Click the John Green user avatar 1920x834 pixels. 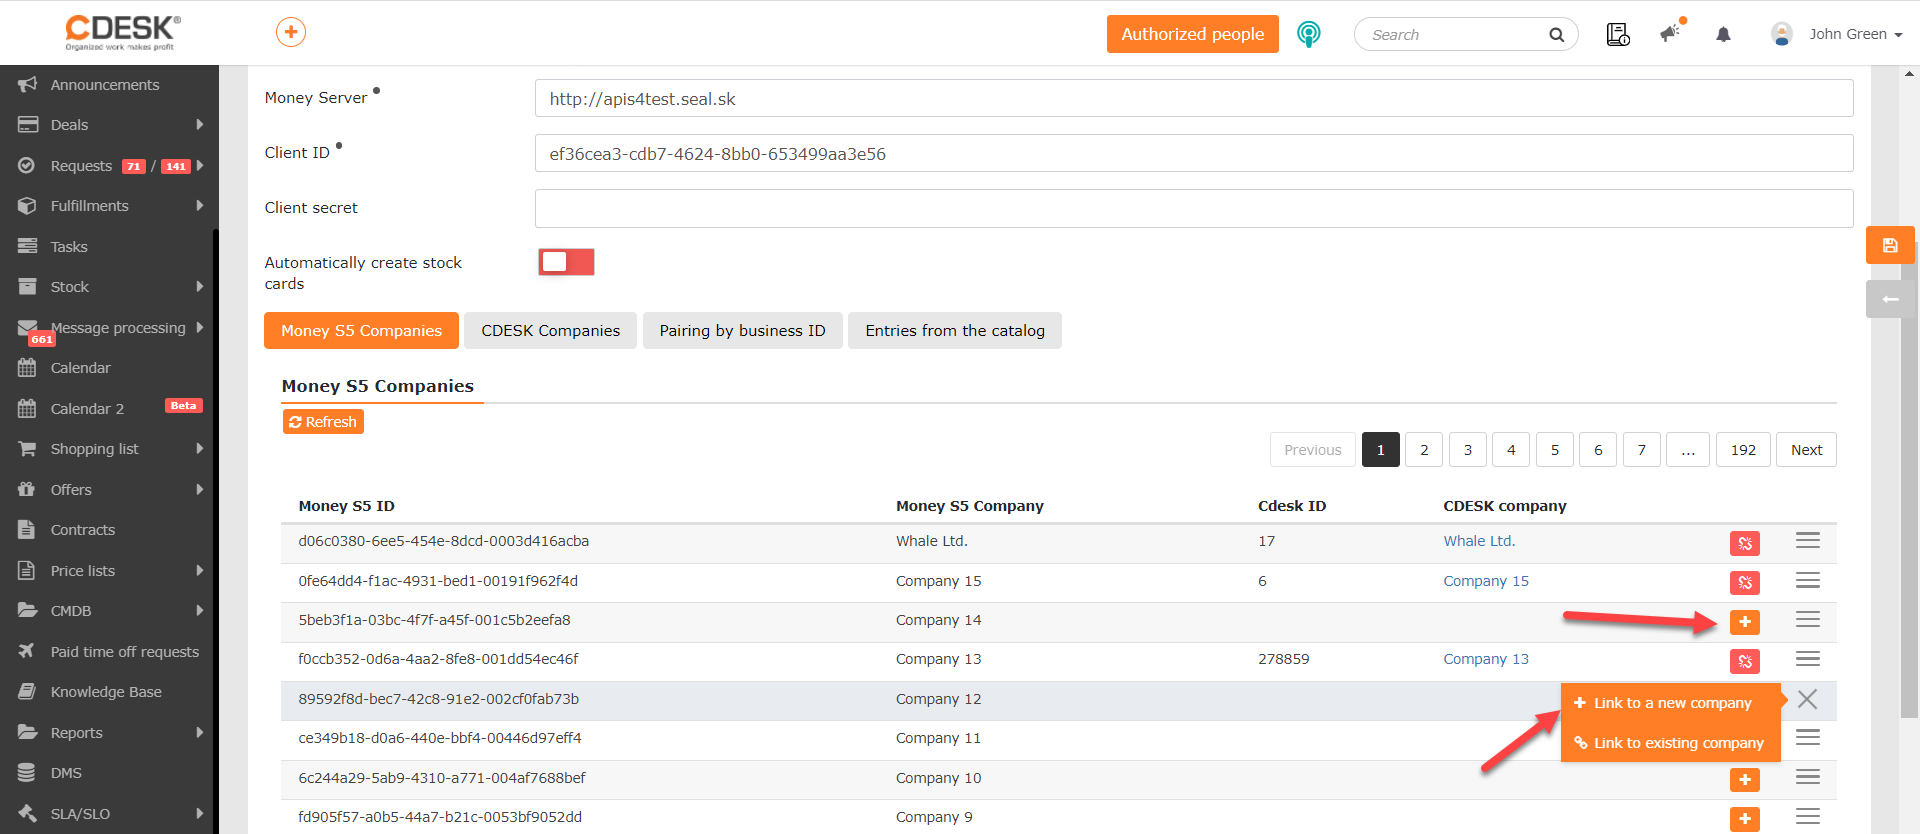[x=1782, y=34]
